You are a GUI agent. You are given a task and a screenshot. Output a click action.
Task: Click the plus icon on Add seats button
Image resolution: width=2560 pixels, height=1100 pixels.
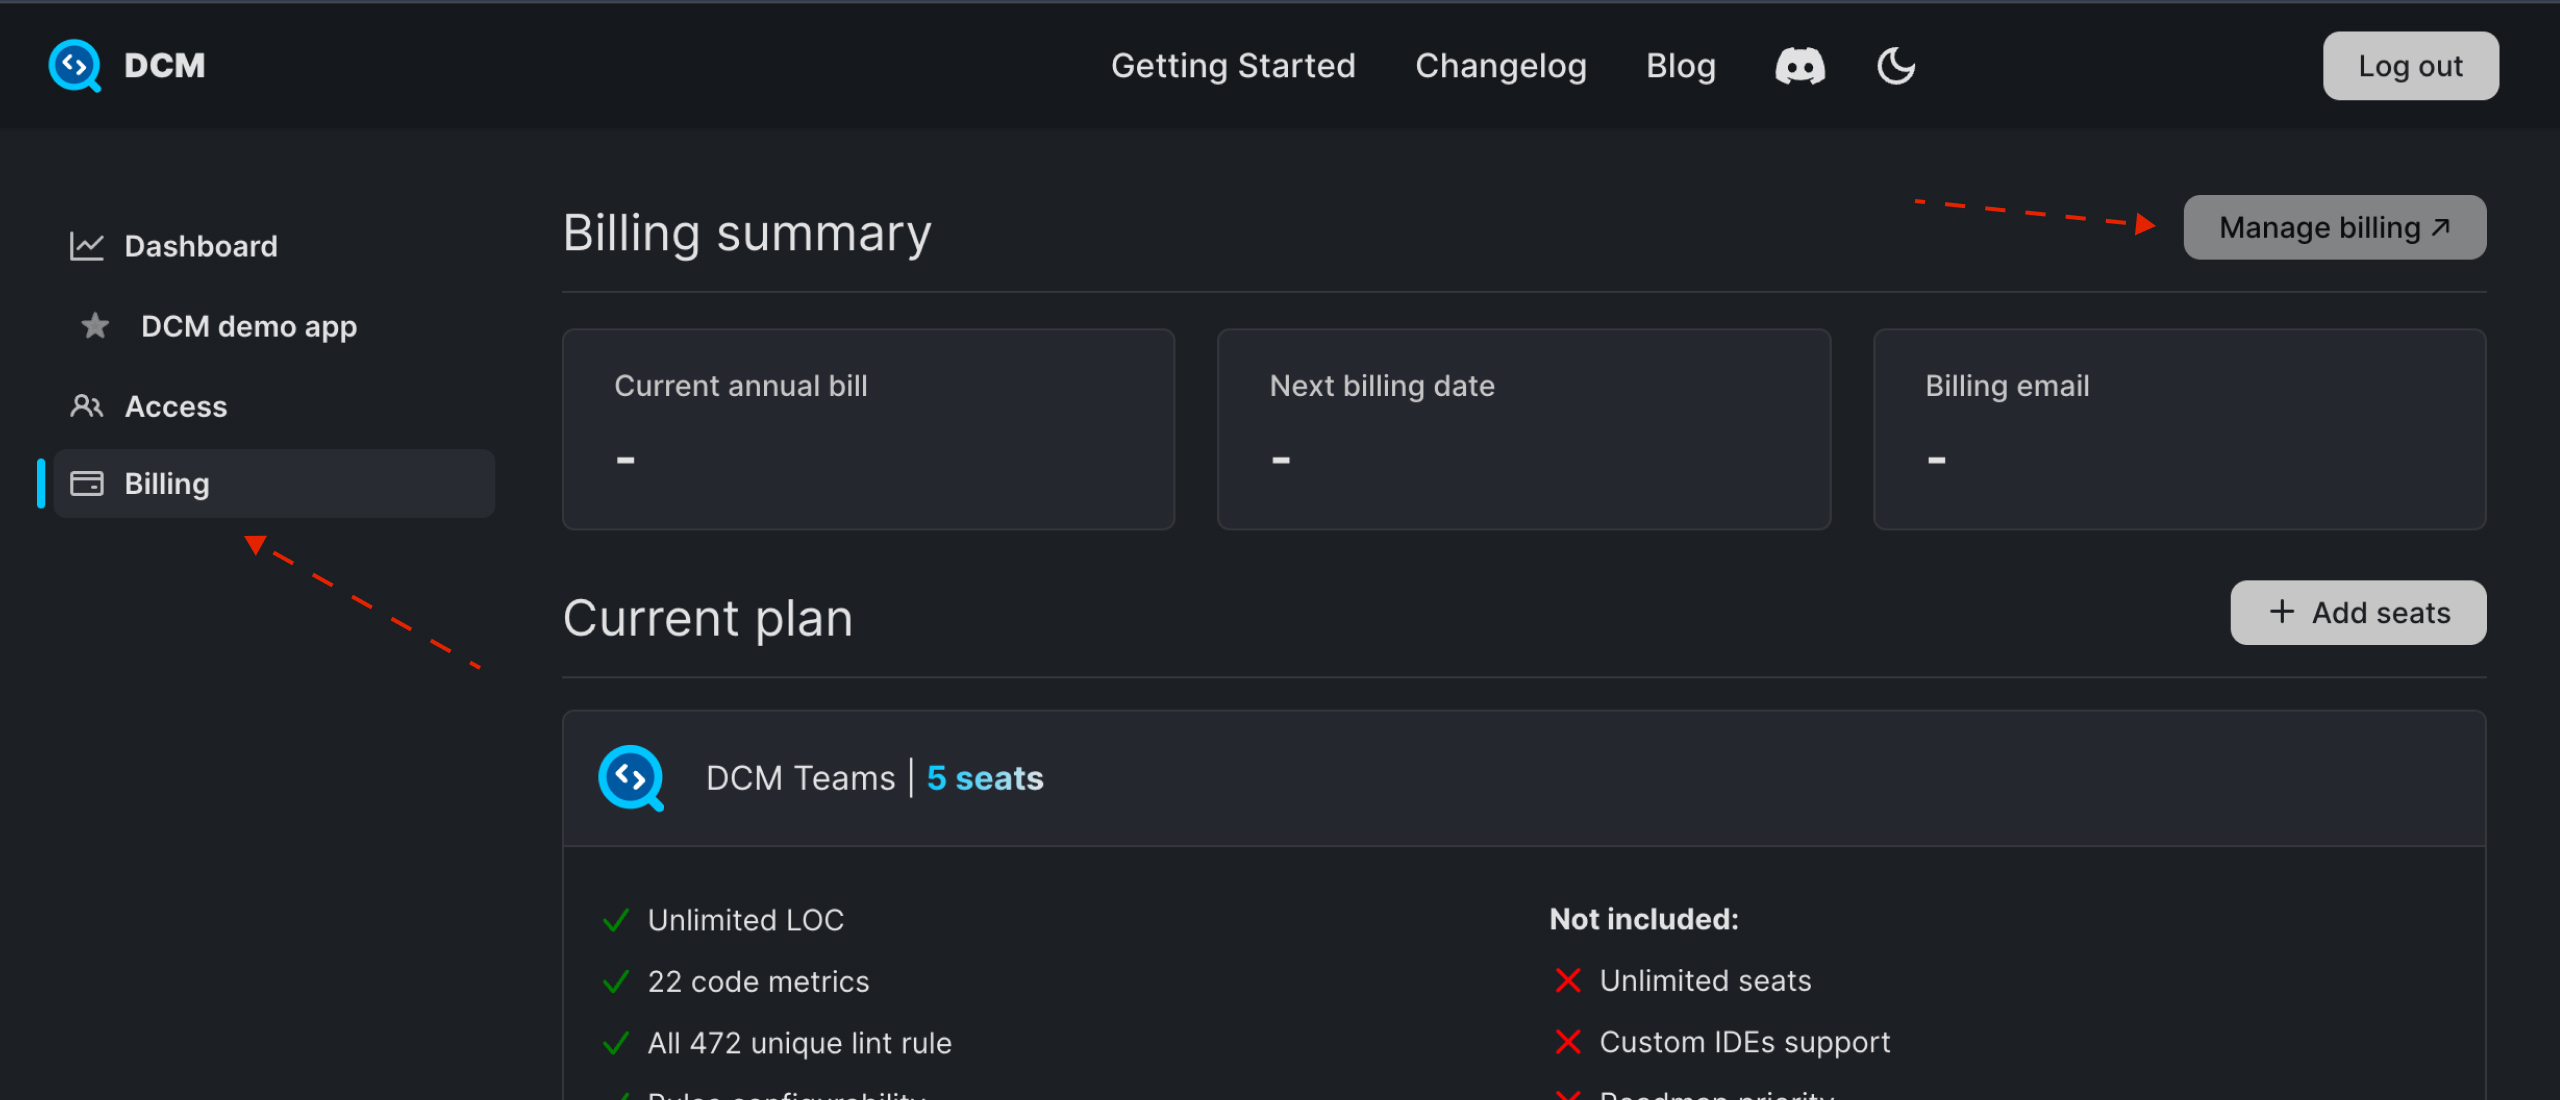coord(2281,611)
